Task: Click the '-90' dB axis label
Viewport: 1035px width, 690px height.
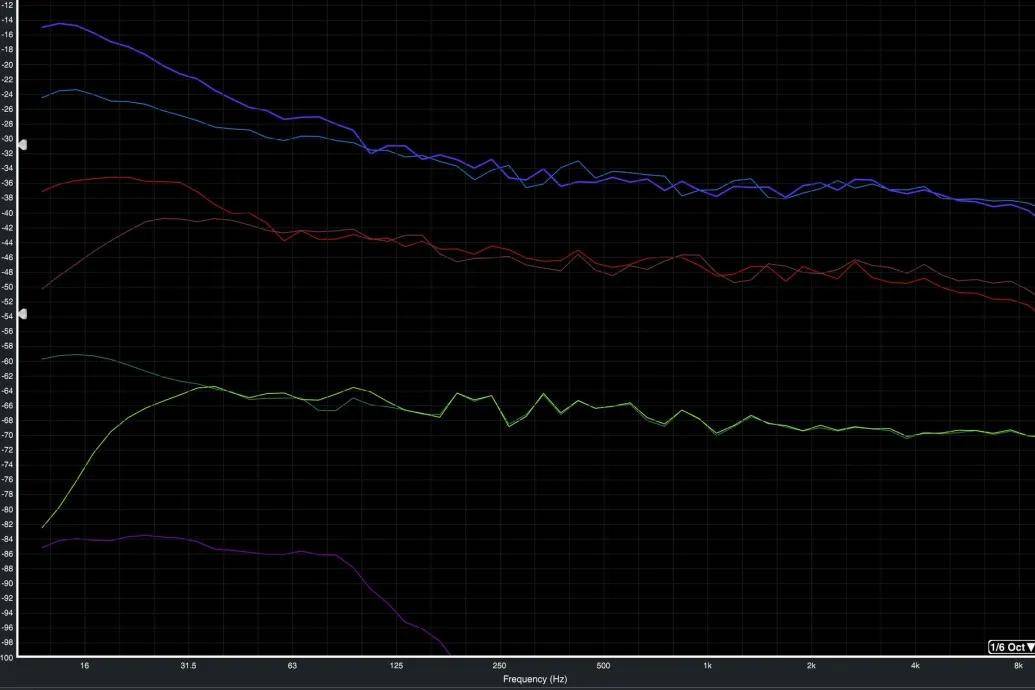Action: 8,584
